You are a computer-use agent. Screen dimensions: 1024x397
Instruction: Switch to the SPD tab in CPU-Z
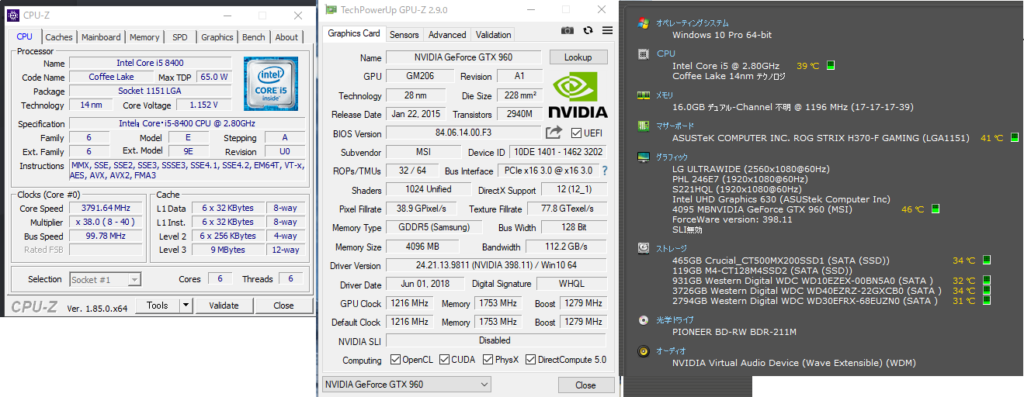180,37
